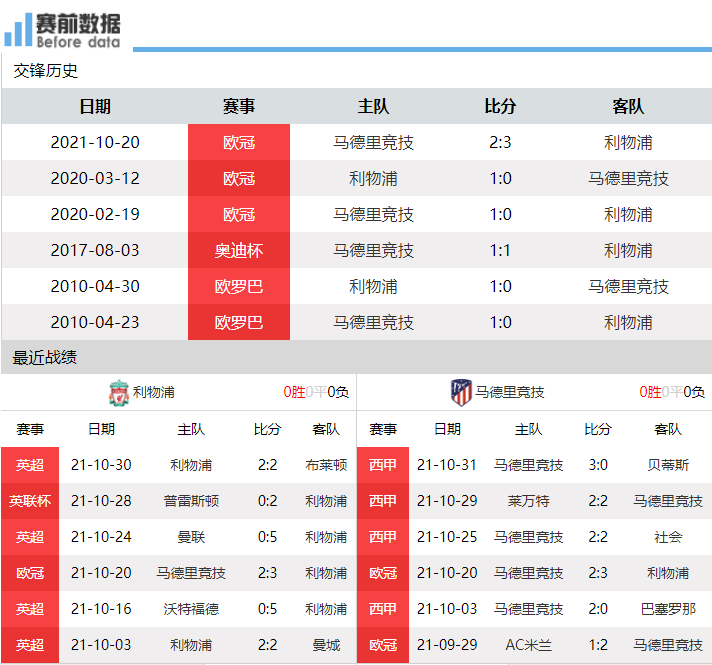Click the 社会 away team cell
This screenshot has height=665, width=712.
point(668,537)
